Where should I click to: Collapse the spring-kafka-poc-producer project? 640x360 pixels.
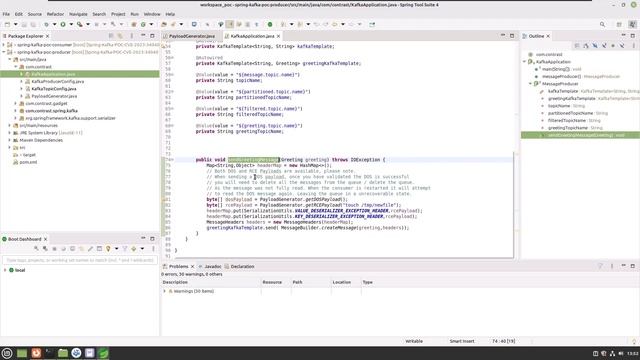pos(4,52)
